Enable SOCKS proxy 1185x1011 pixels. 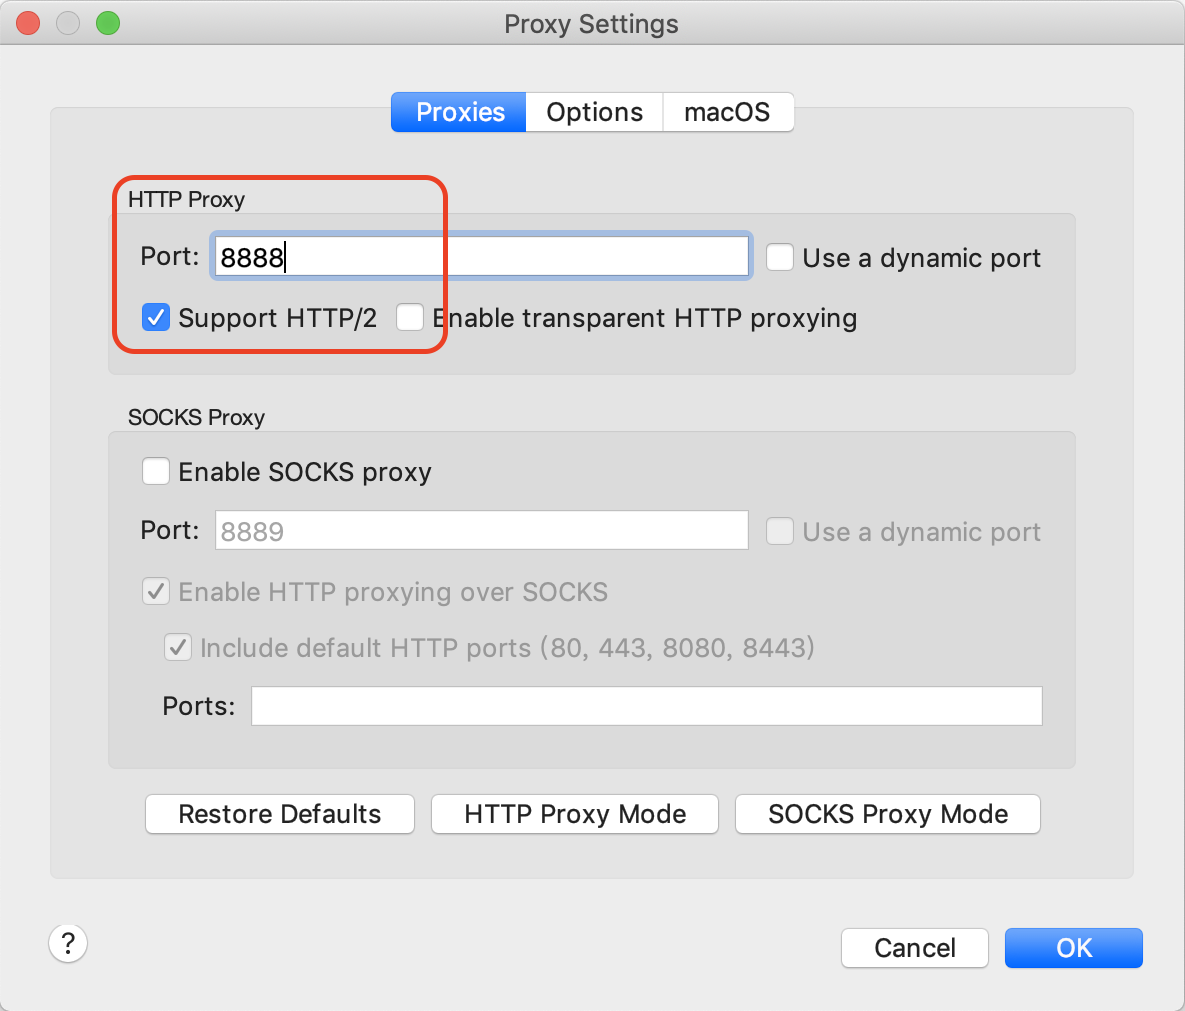[156, 471]
